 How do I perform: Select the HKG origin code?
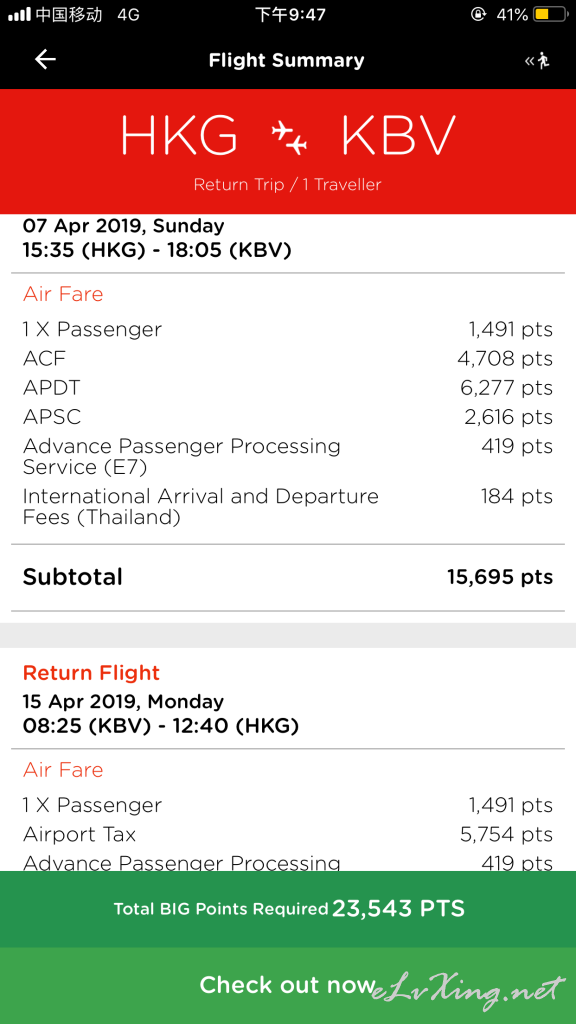click(x=179, y=136)
